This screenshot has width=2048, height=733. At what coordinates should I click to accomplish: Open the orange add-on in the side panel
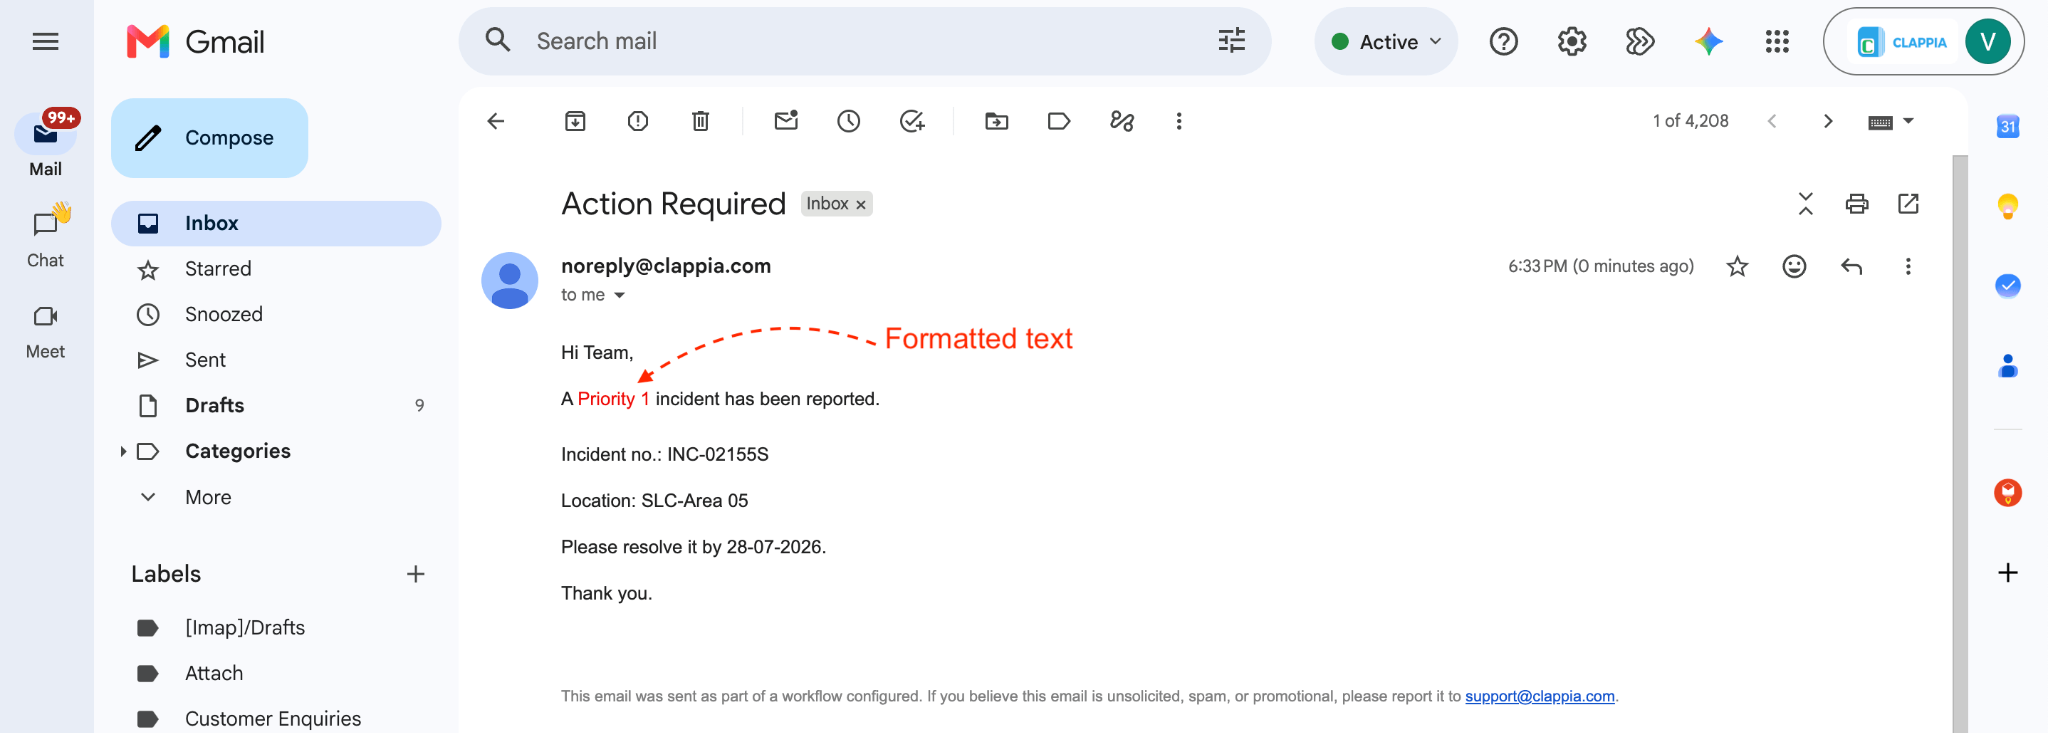(x=2008, y=493)
